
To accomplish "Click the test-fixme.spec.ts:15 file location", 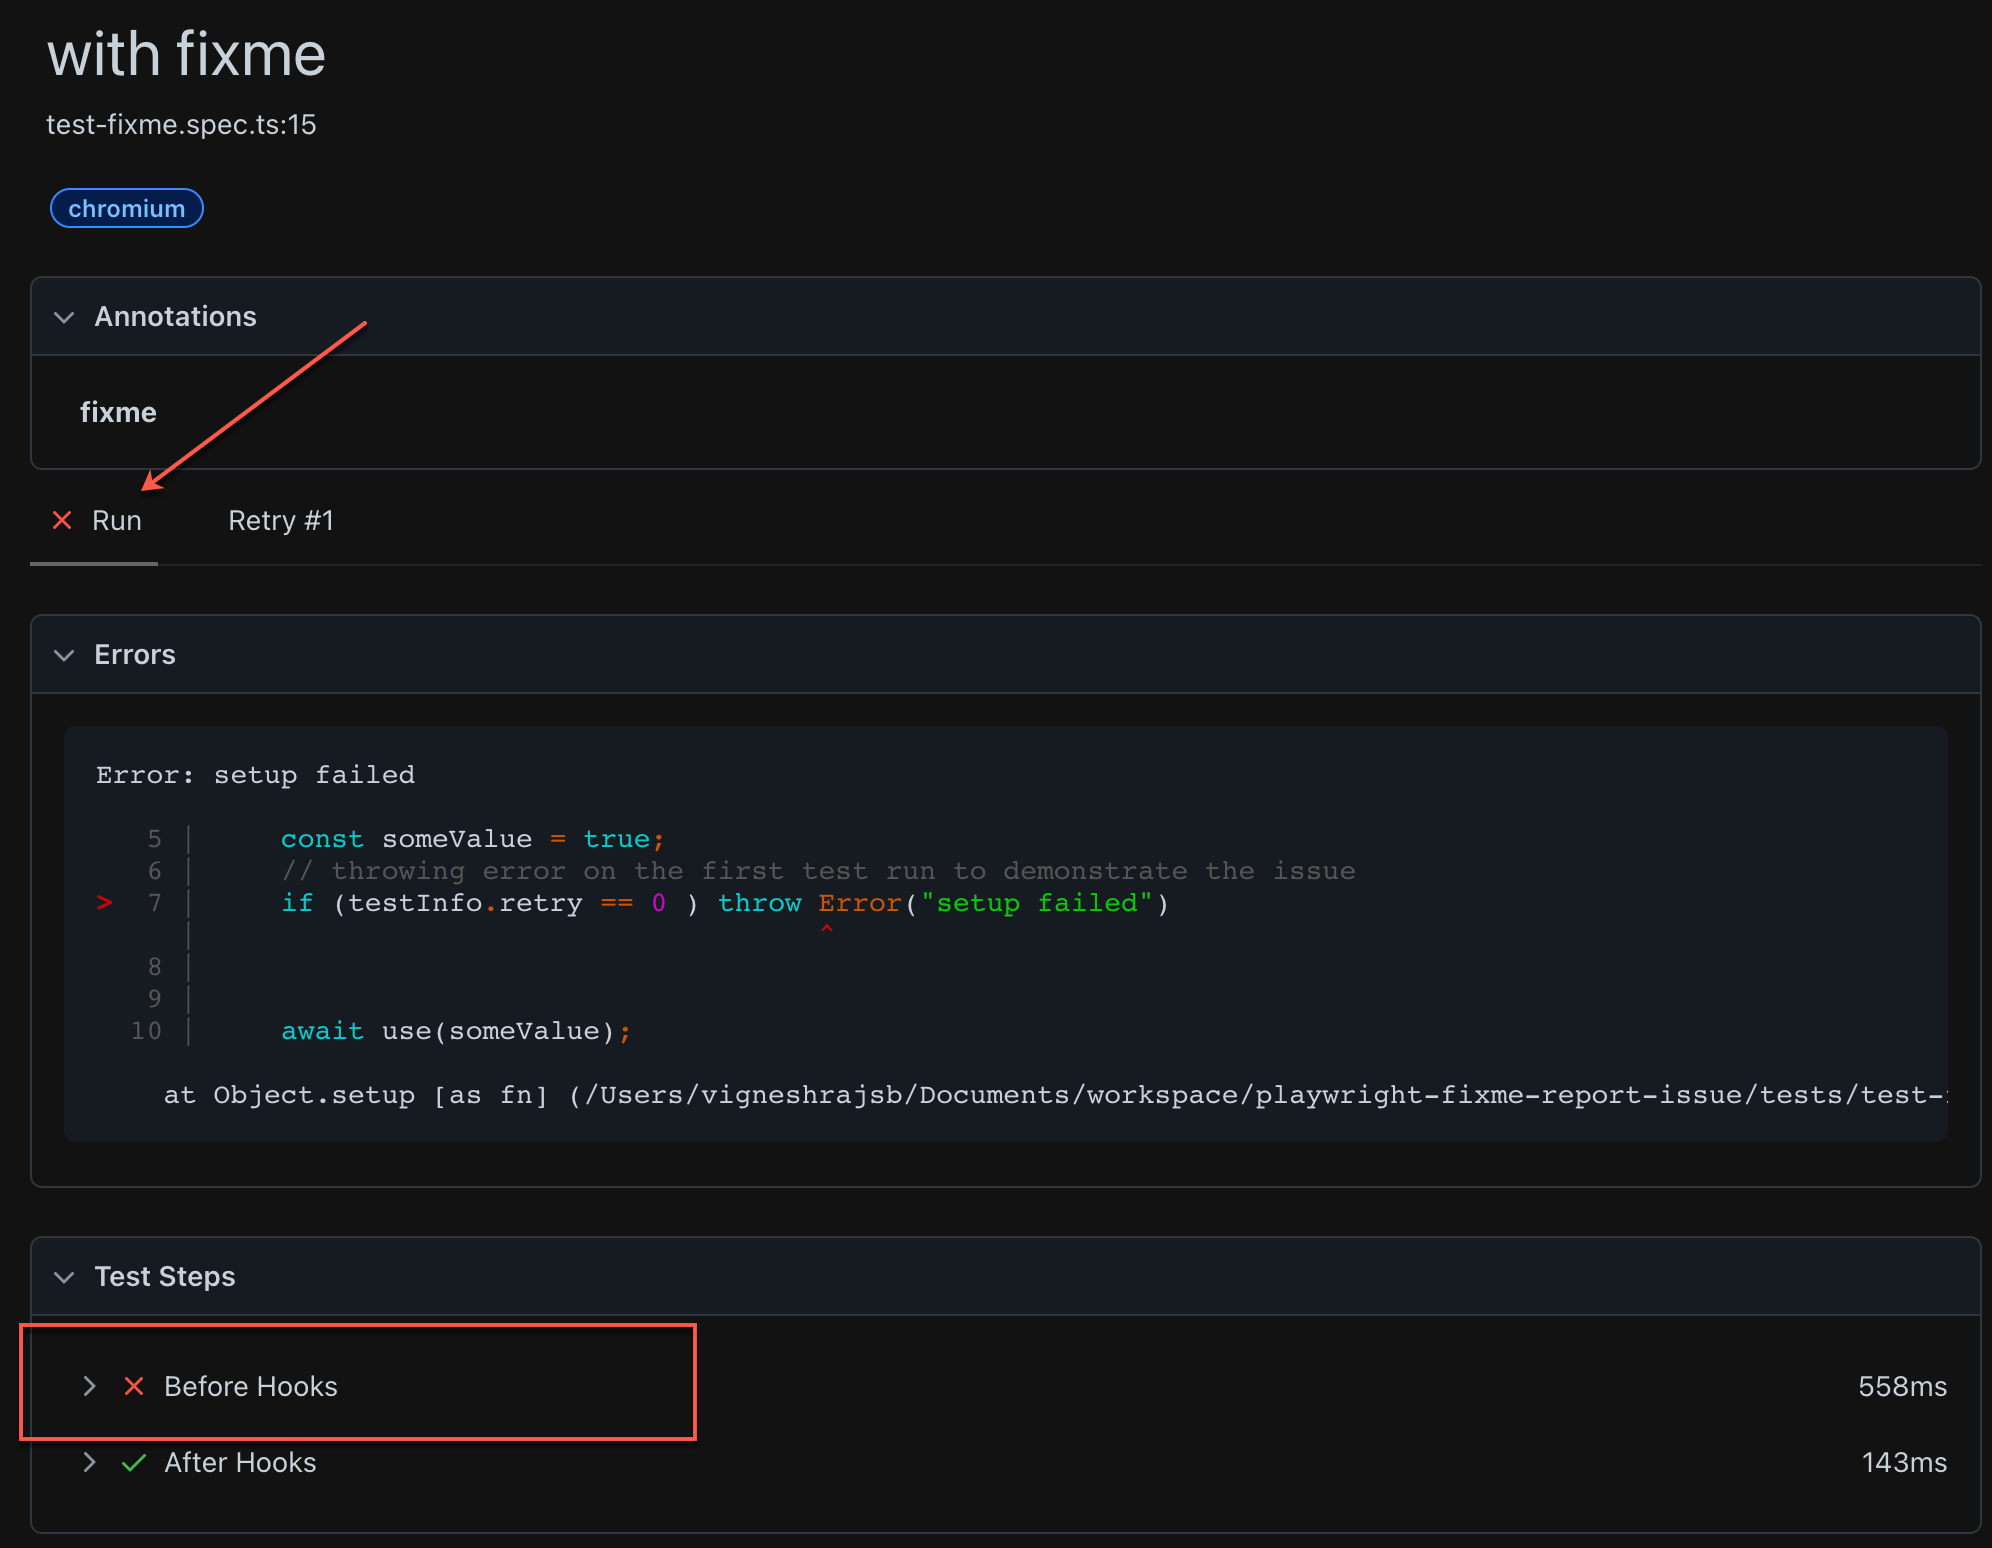I will (x=181, y=125).
